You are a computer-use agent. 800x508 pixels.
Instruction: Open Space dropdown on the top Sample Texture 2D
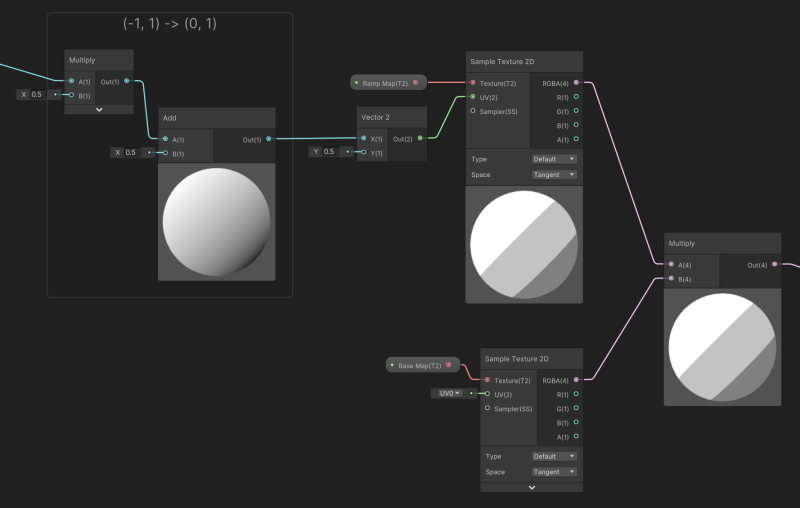coord(554,174)
